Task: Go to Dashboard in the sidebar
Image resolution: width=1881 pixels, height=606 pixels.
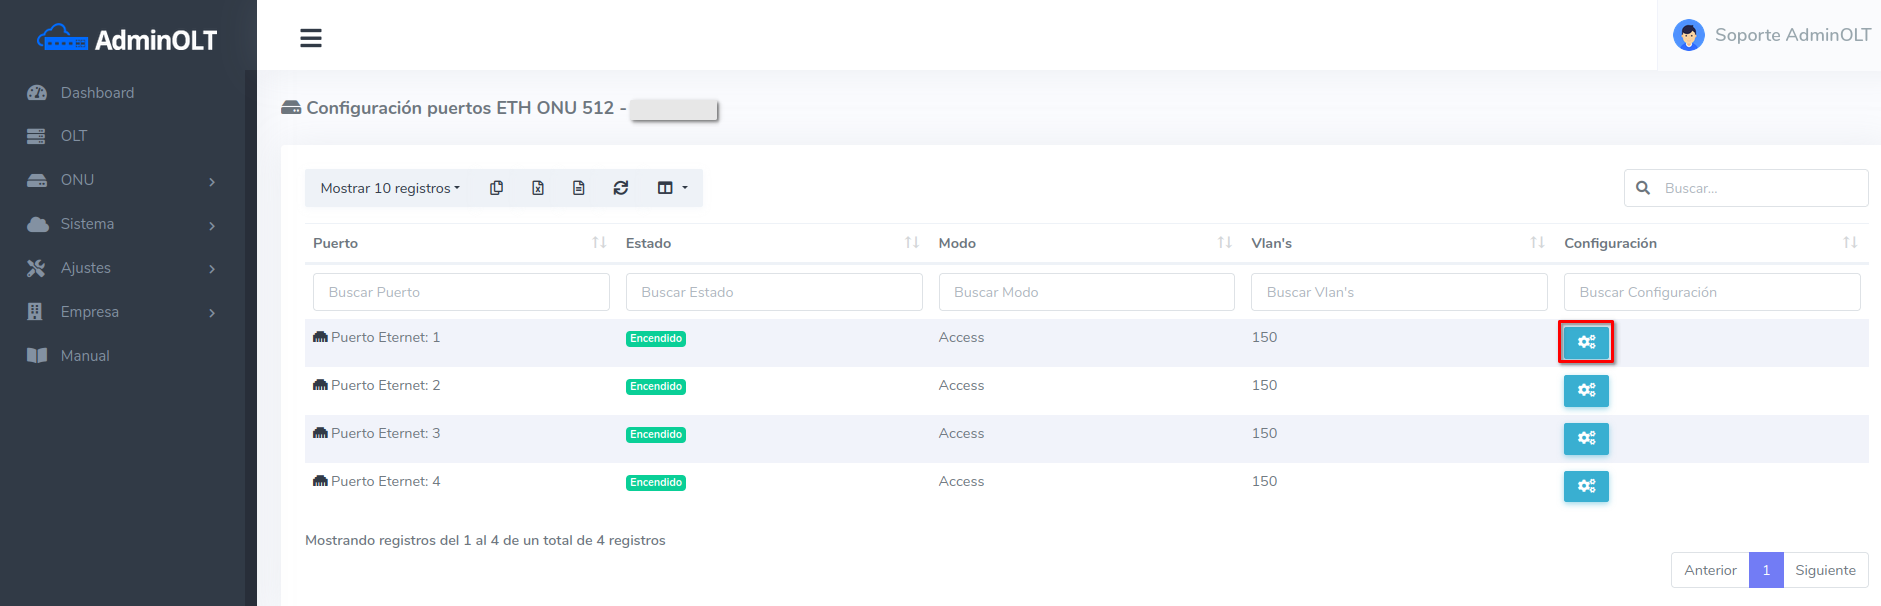Action: (97, 93)
